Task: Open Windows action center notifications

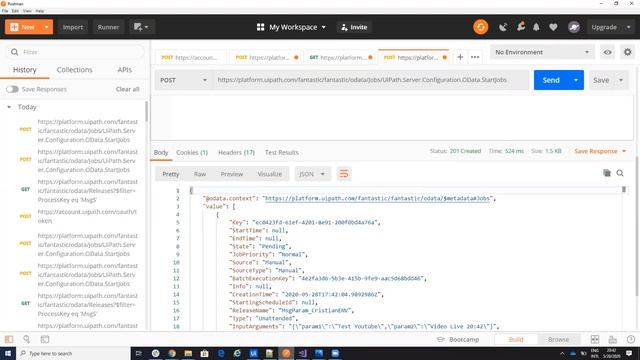Action: coord(629,353)
